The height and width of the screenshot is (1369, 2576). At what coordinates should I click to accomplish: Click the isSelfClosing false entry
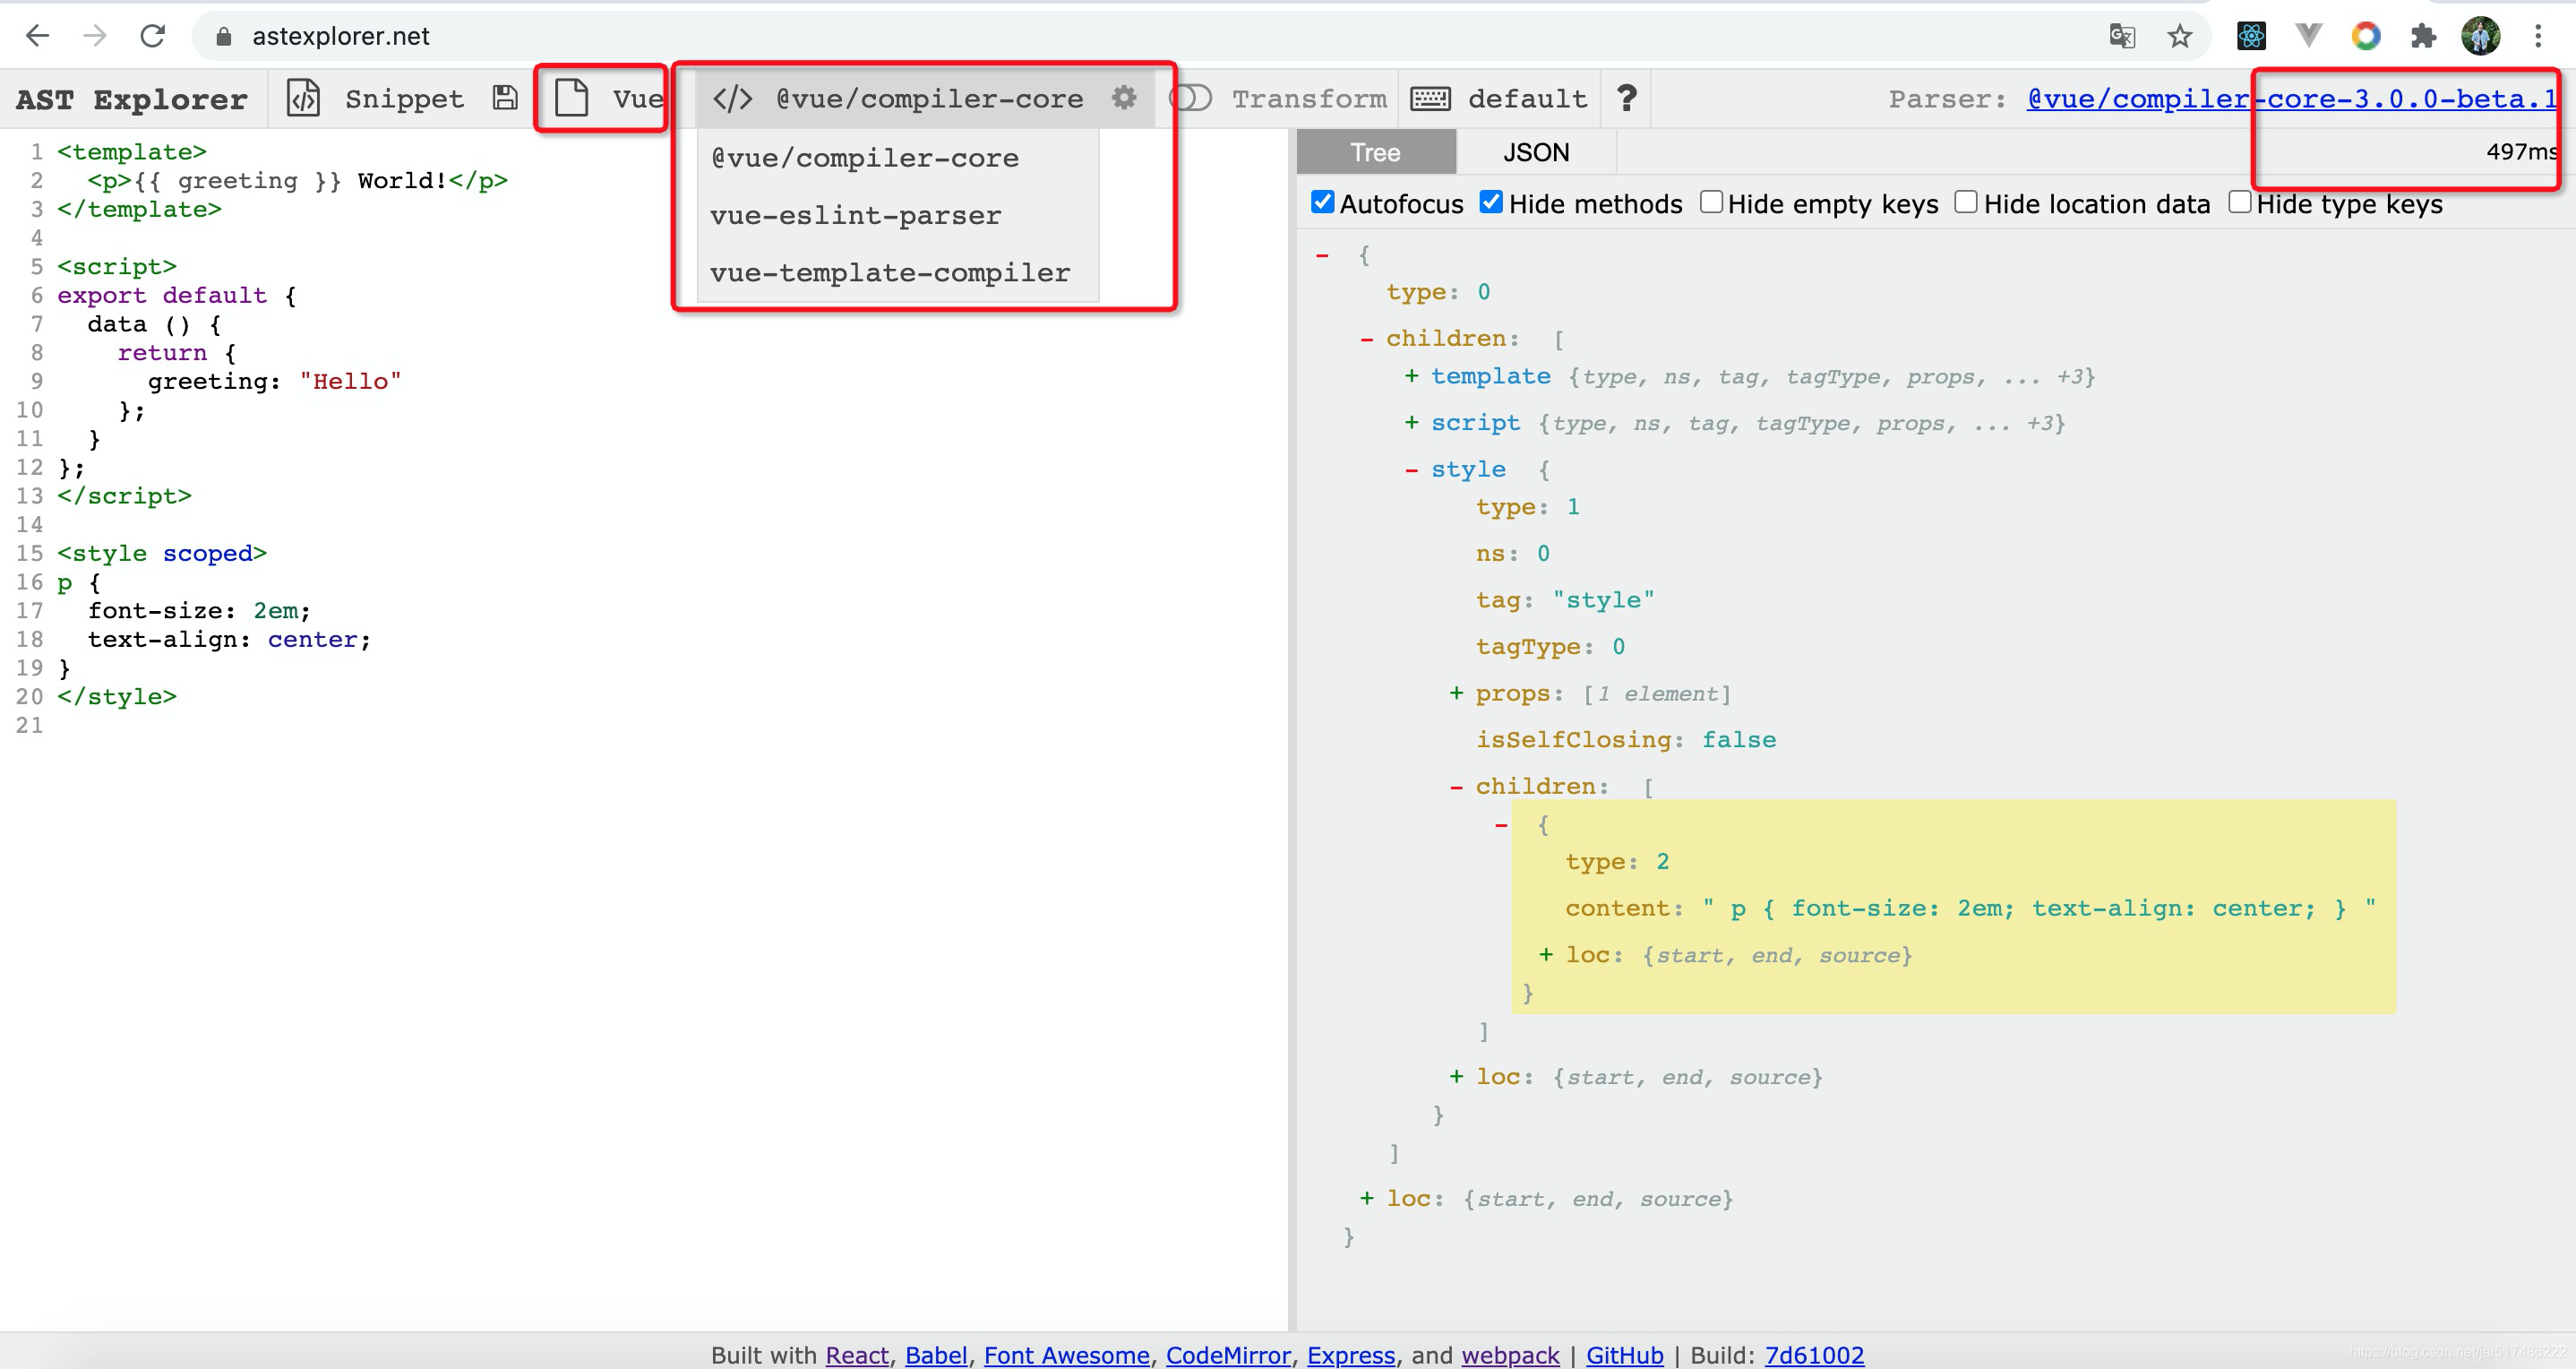tap(1626, 740)
